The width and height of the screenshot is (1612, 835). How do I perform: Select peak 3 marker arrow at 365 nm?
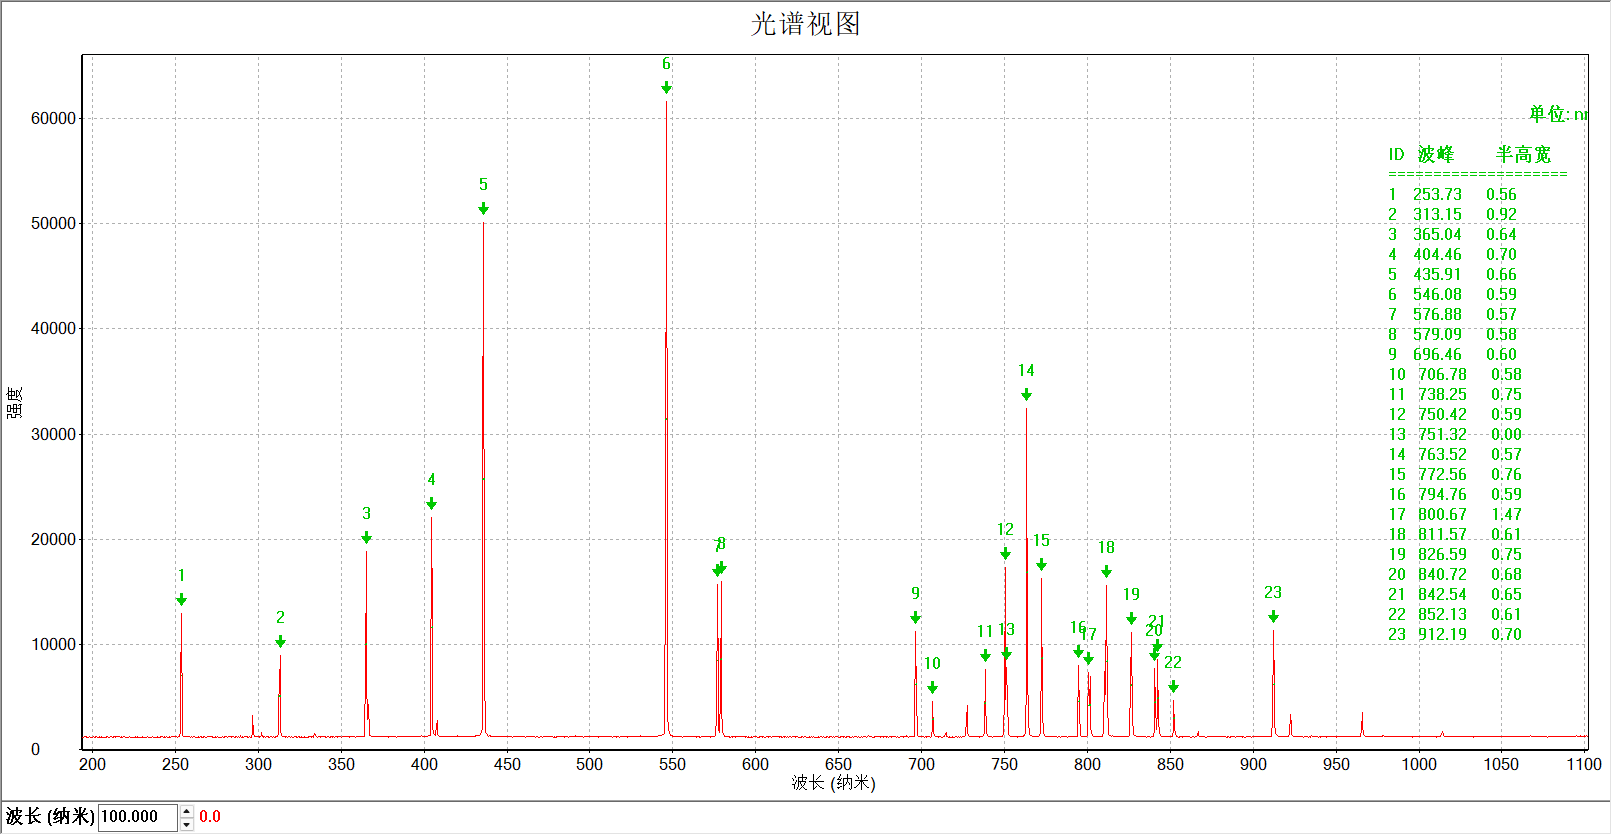pyautogui.click(x=366, y=538)
